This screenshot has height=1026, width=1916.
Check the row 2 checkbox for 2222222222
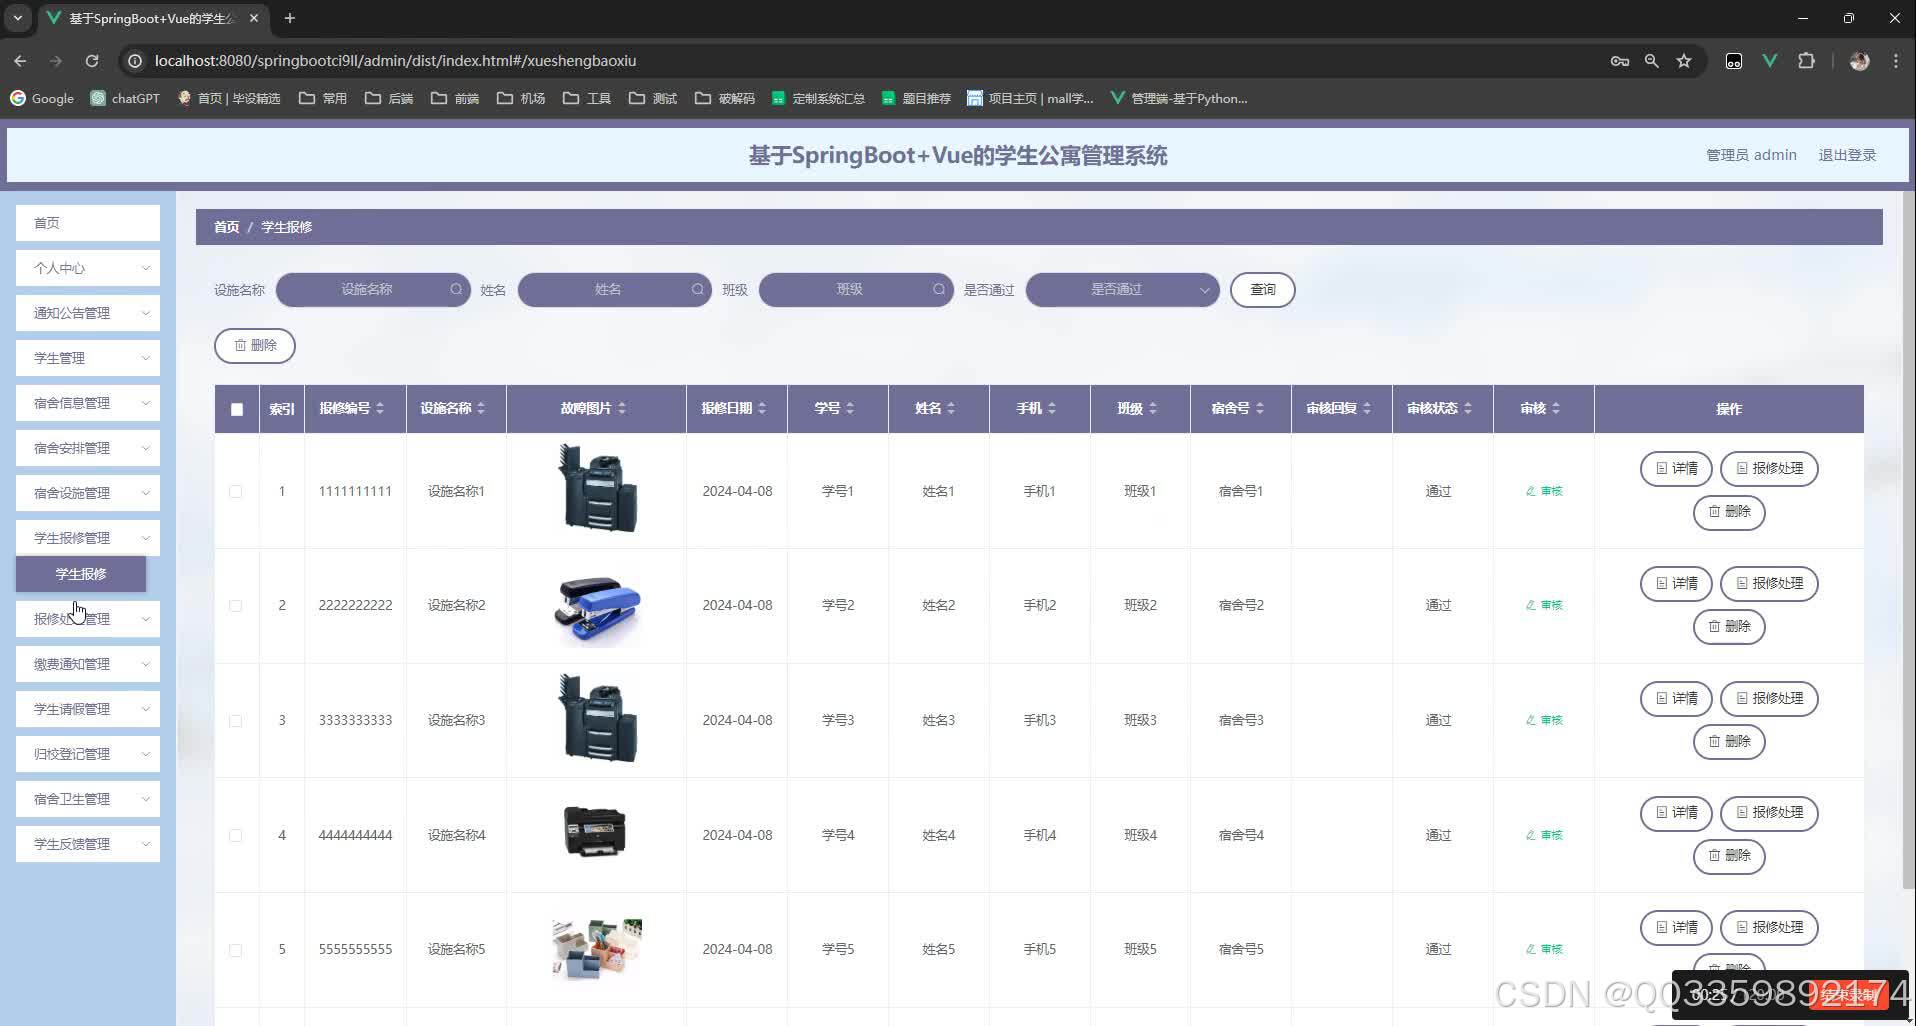click(236, 605)
